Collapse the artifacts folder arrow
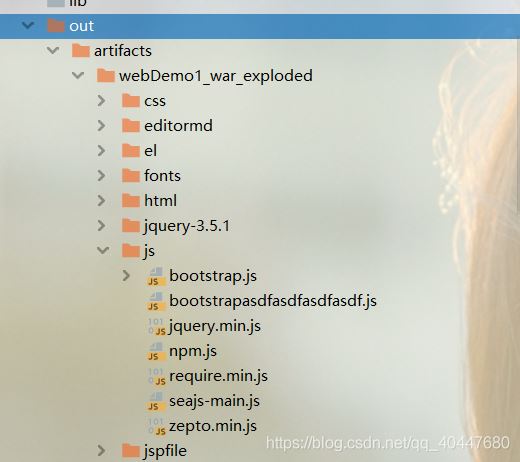 click(53, 50)
